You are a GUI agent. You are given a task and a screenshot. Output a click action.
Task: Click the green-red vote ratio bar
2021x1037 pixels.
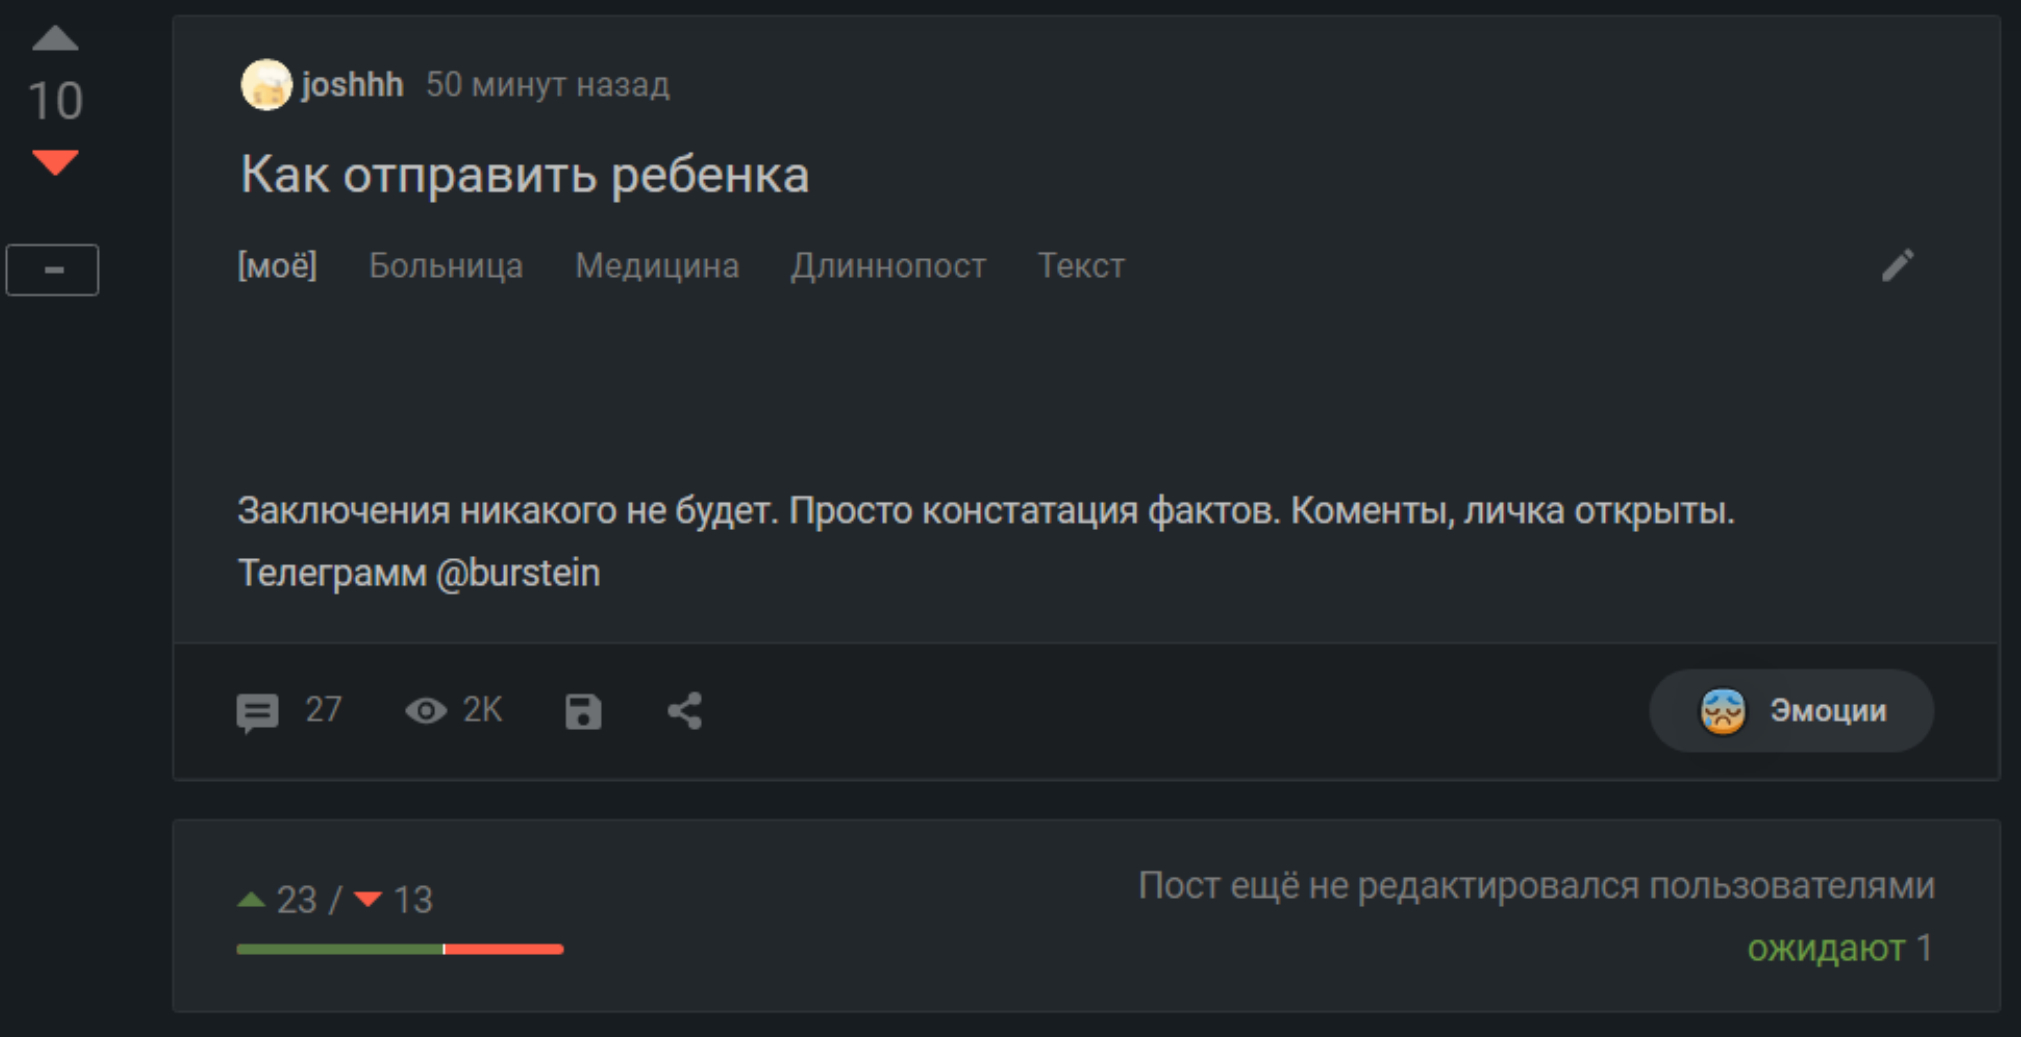point(400,949)
